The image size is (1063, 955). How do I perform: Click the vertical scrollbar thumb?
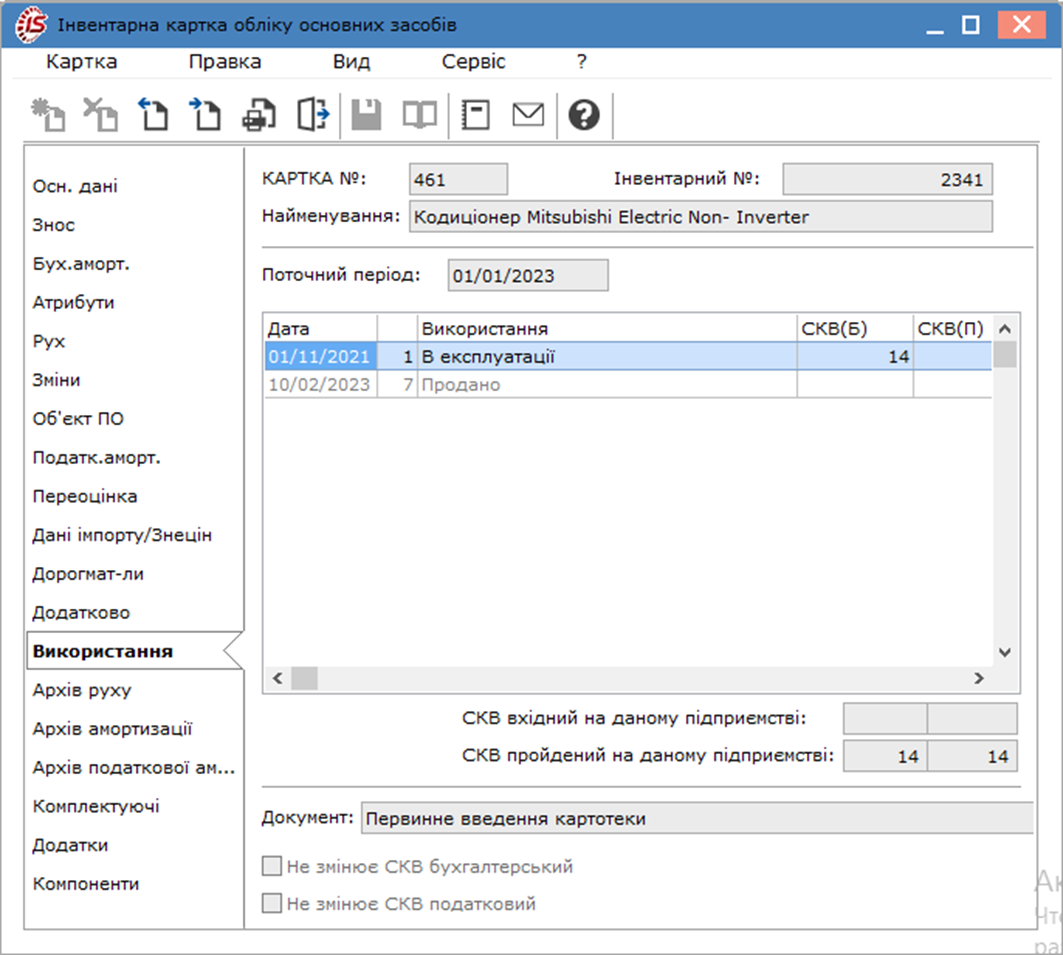coord(1005,354)
